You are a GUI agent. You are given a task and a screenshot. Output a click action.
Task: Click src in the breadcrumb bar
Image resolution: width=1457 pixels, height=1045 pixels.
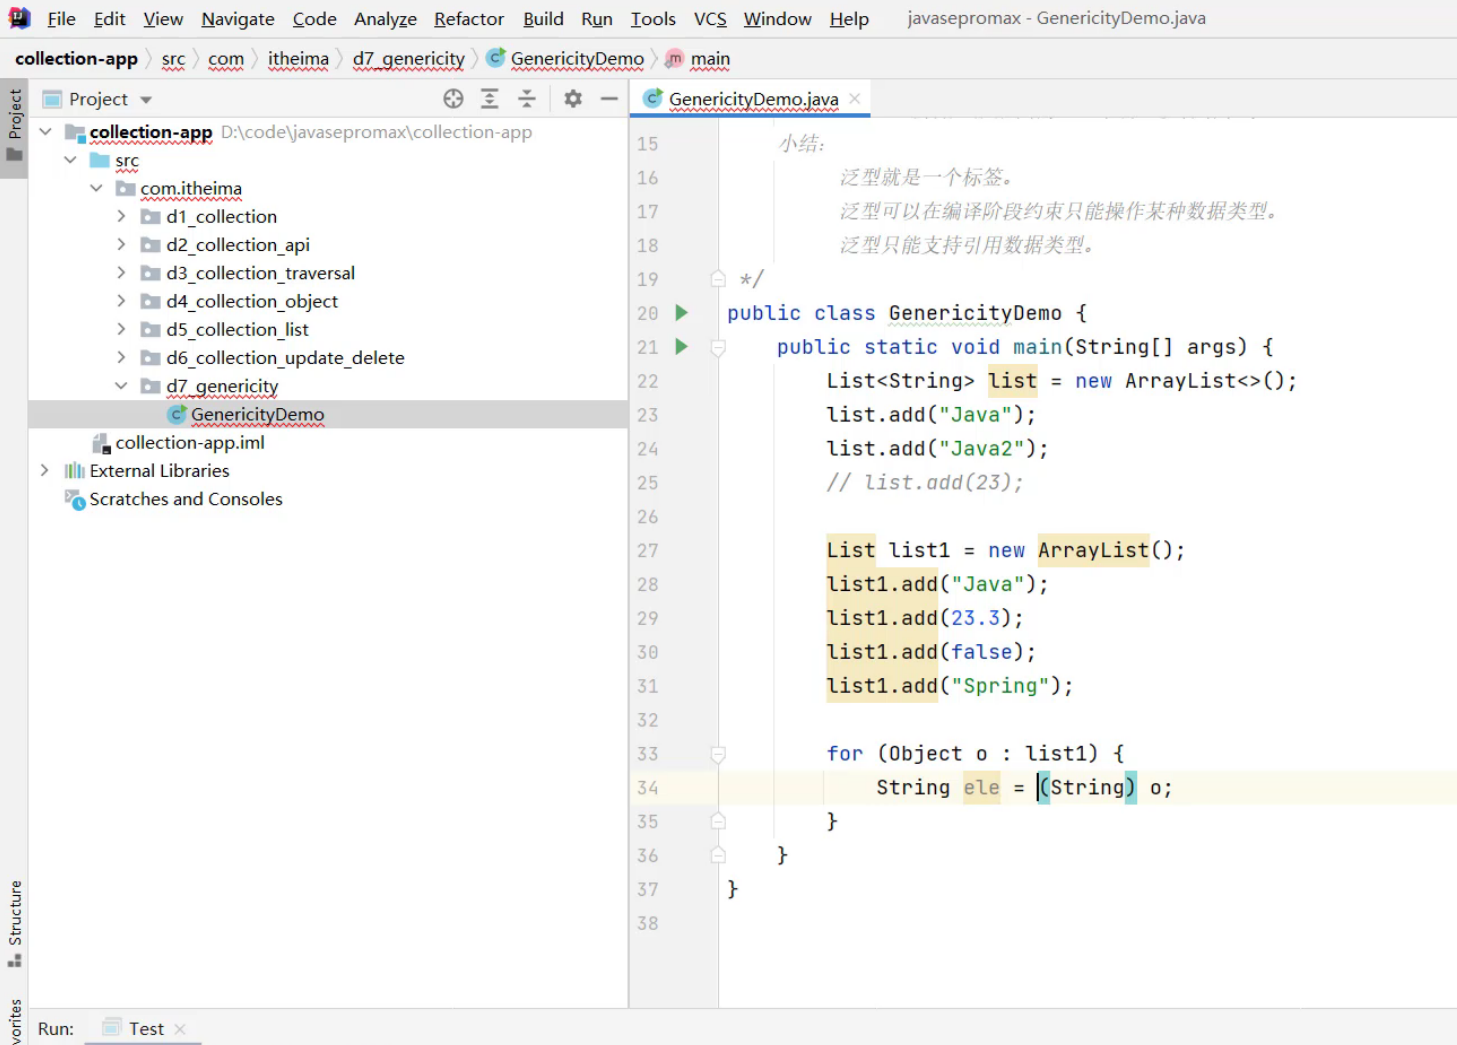(173, 59)
